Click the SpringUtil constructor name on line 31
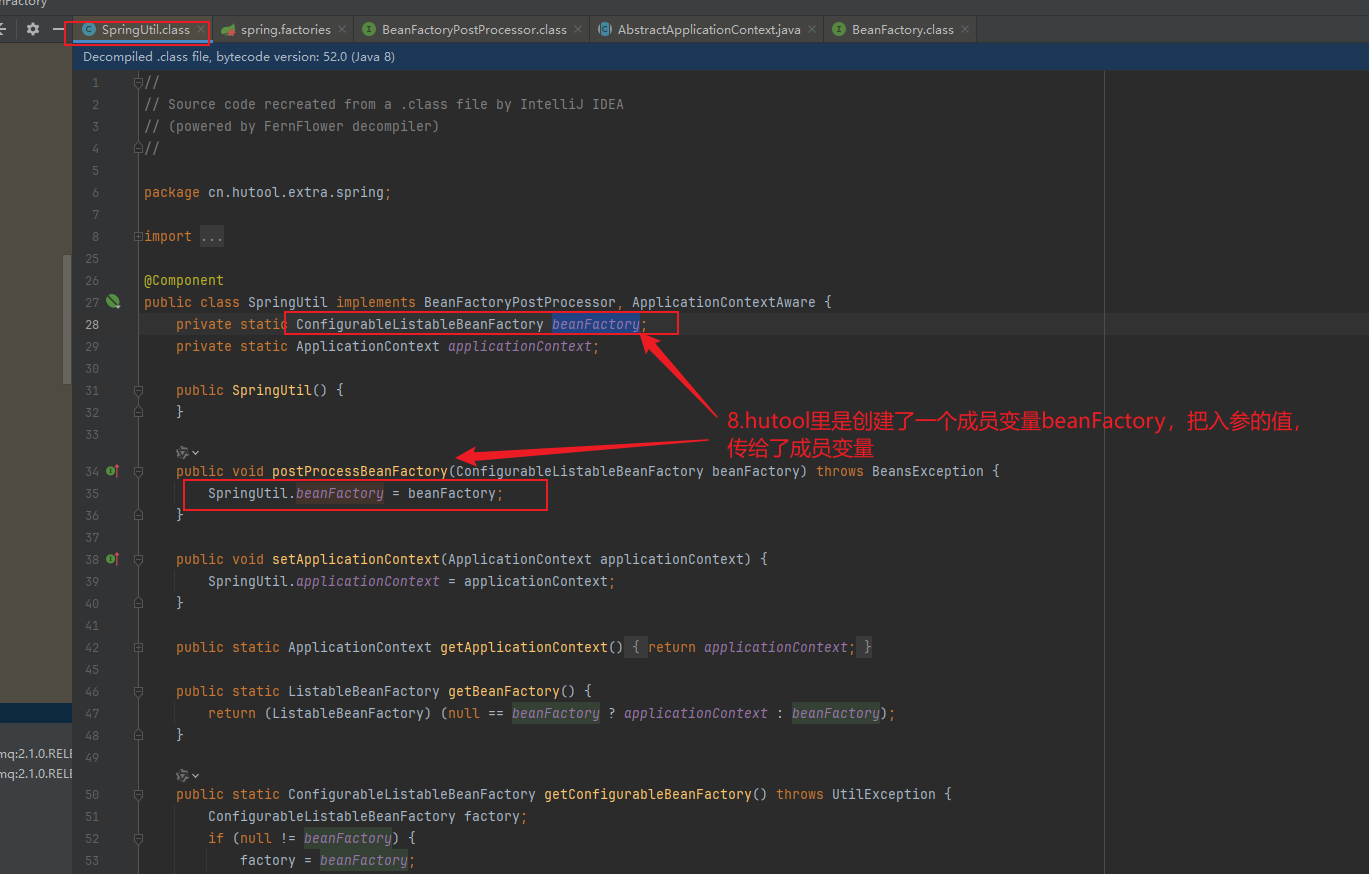Viewport: 1369px width, 874px height. click(x=272, y=390)
